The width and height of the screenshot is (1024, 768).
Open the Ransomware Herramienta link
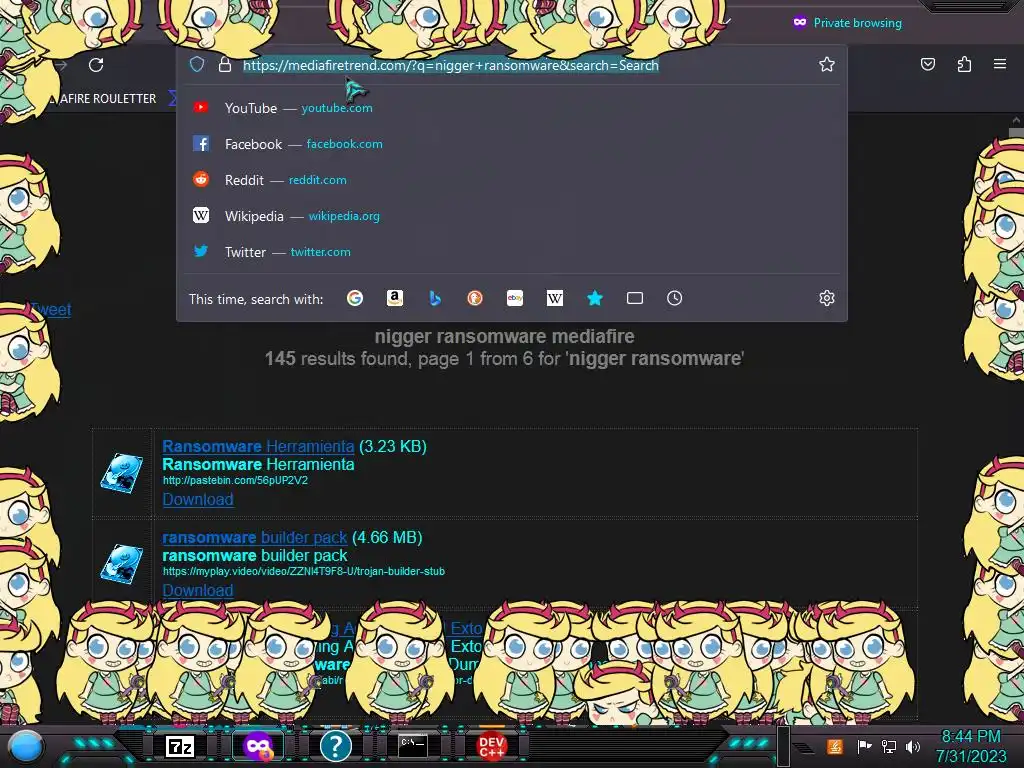(258, 446)
